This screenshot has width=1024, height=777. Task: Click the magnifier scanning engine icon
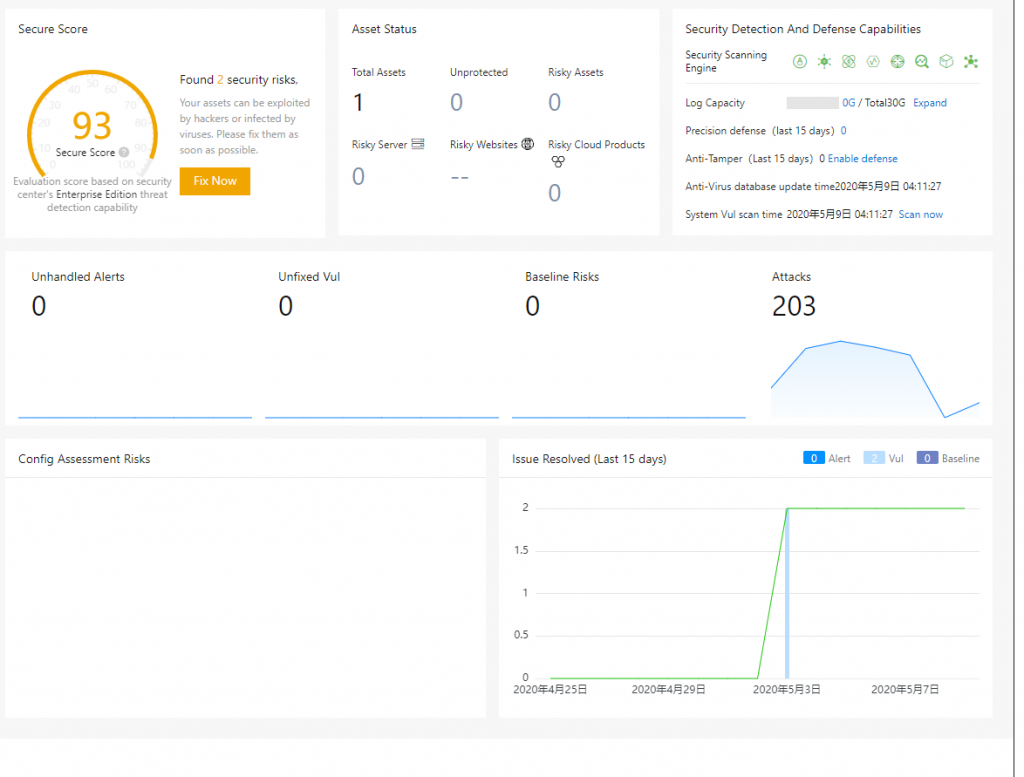[x=921, y=61]
